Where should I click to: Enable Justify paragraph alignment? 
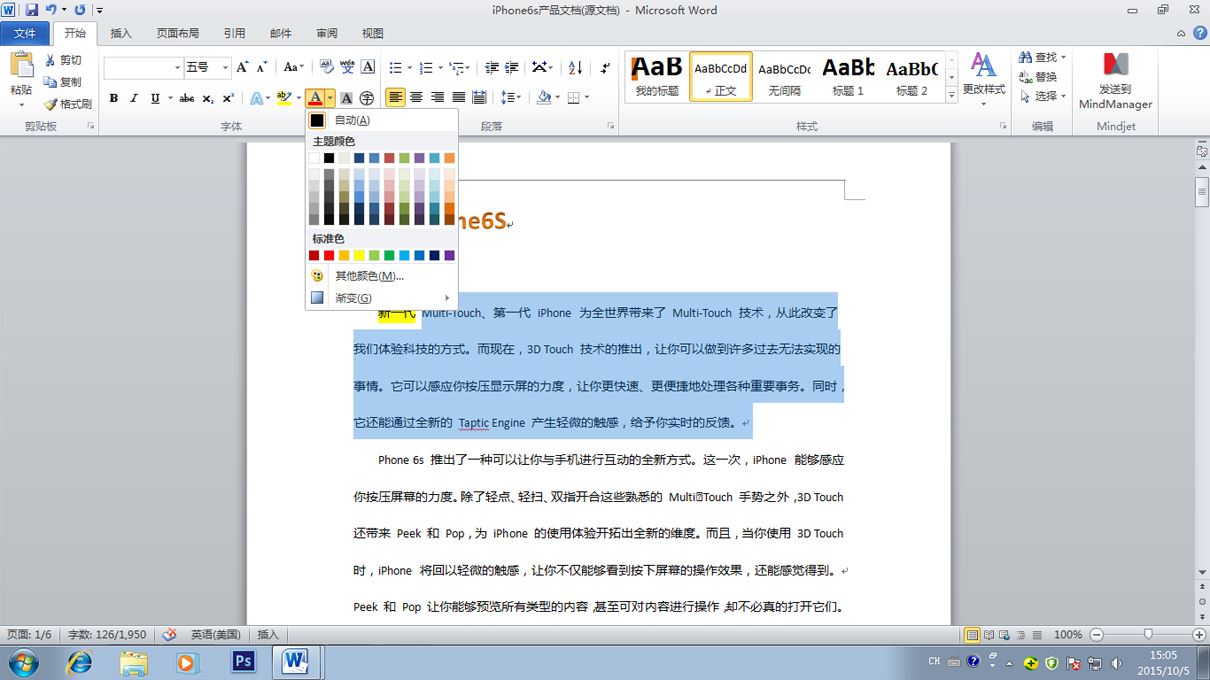459,98
